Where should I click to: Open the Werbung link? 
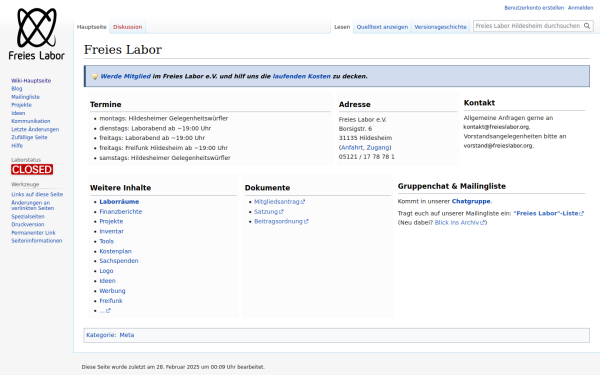pyautogui.click(x=112, y=291)
